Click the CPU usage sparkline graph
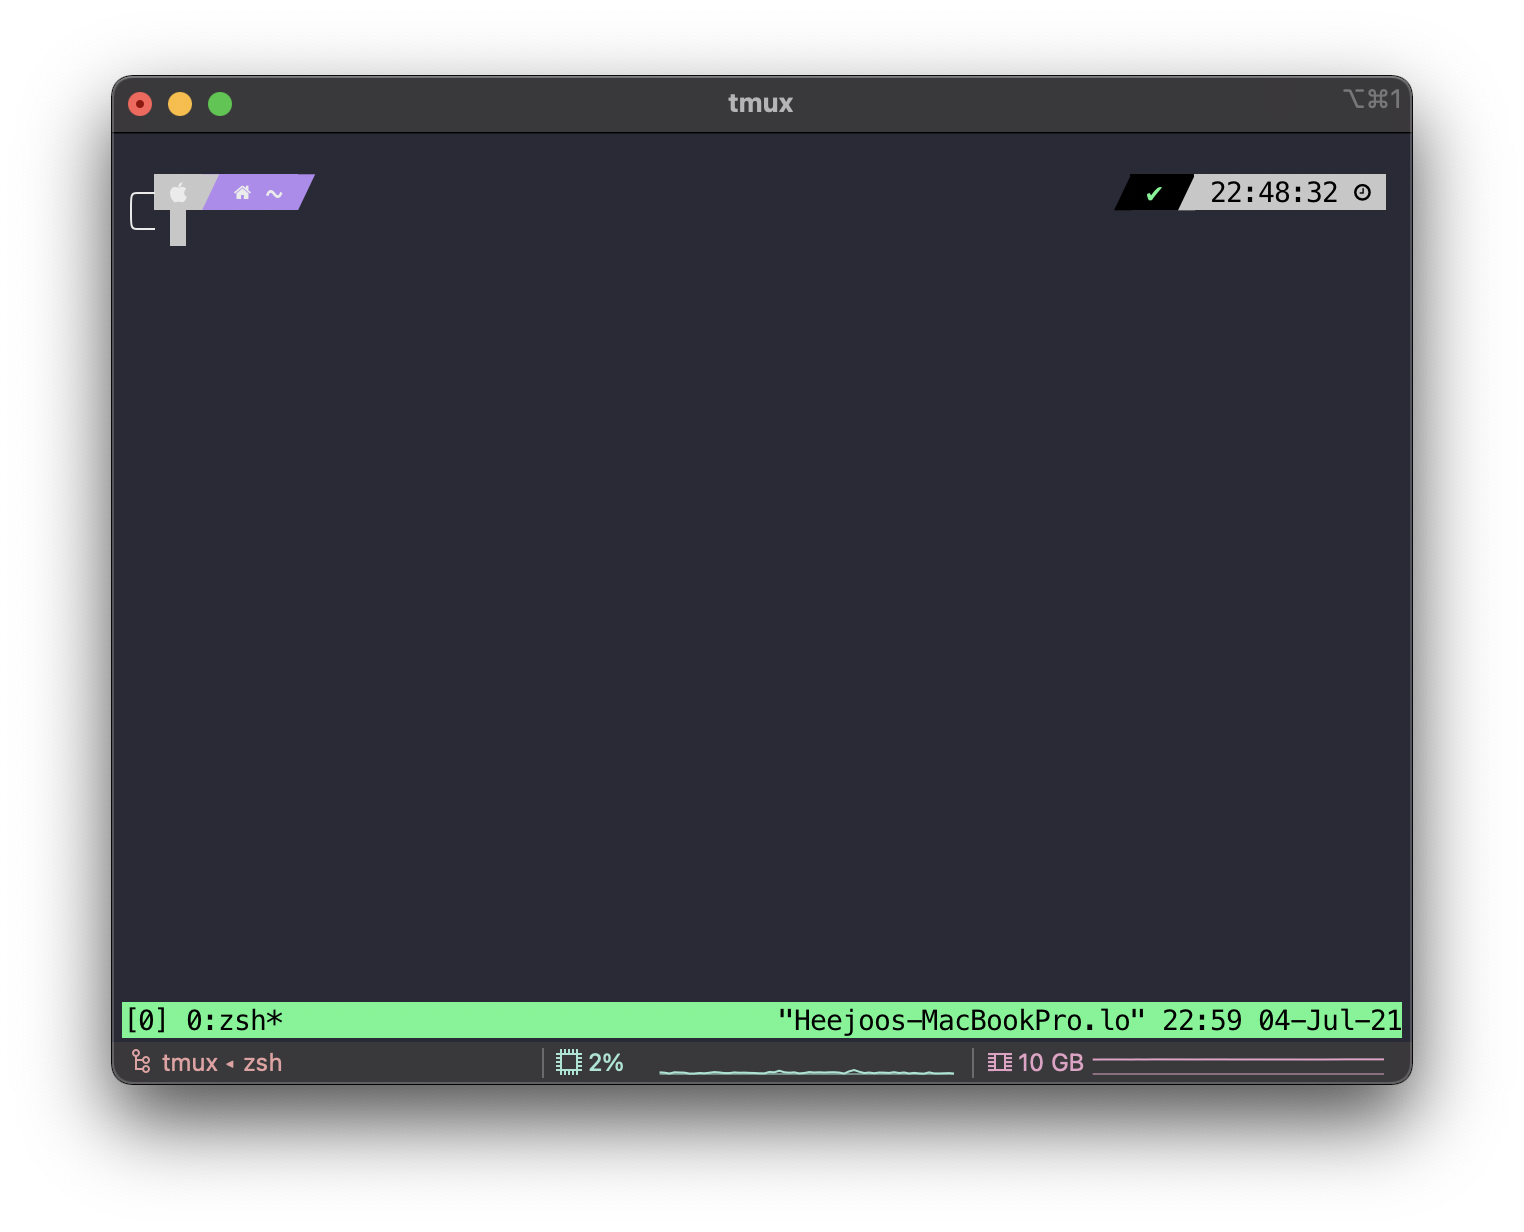 click(806, 1071)
